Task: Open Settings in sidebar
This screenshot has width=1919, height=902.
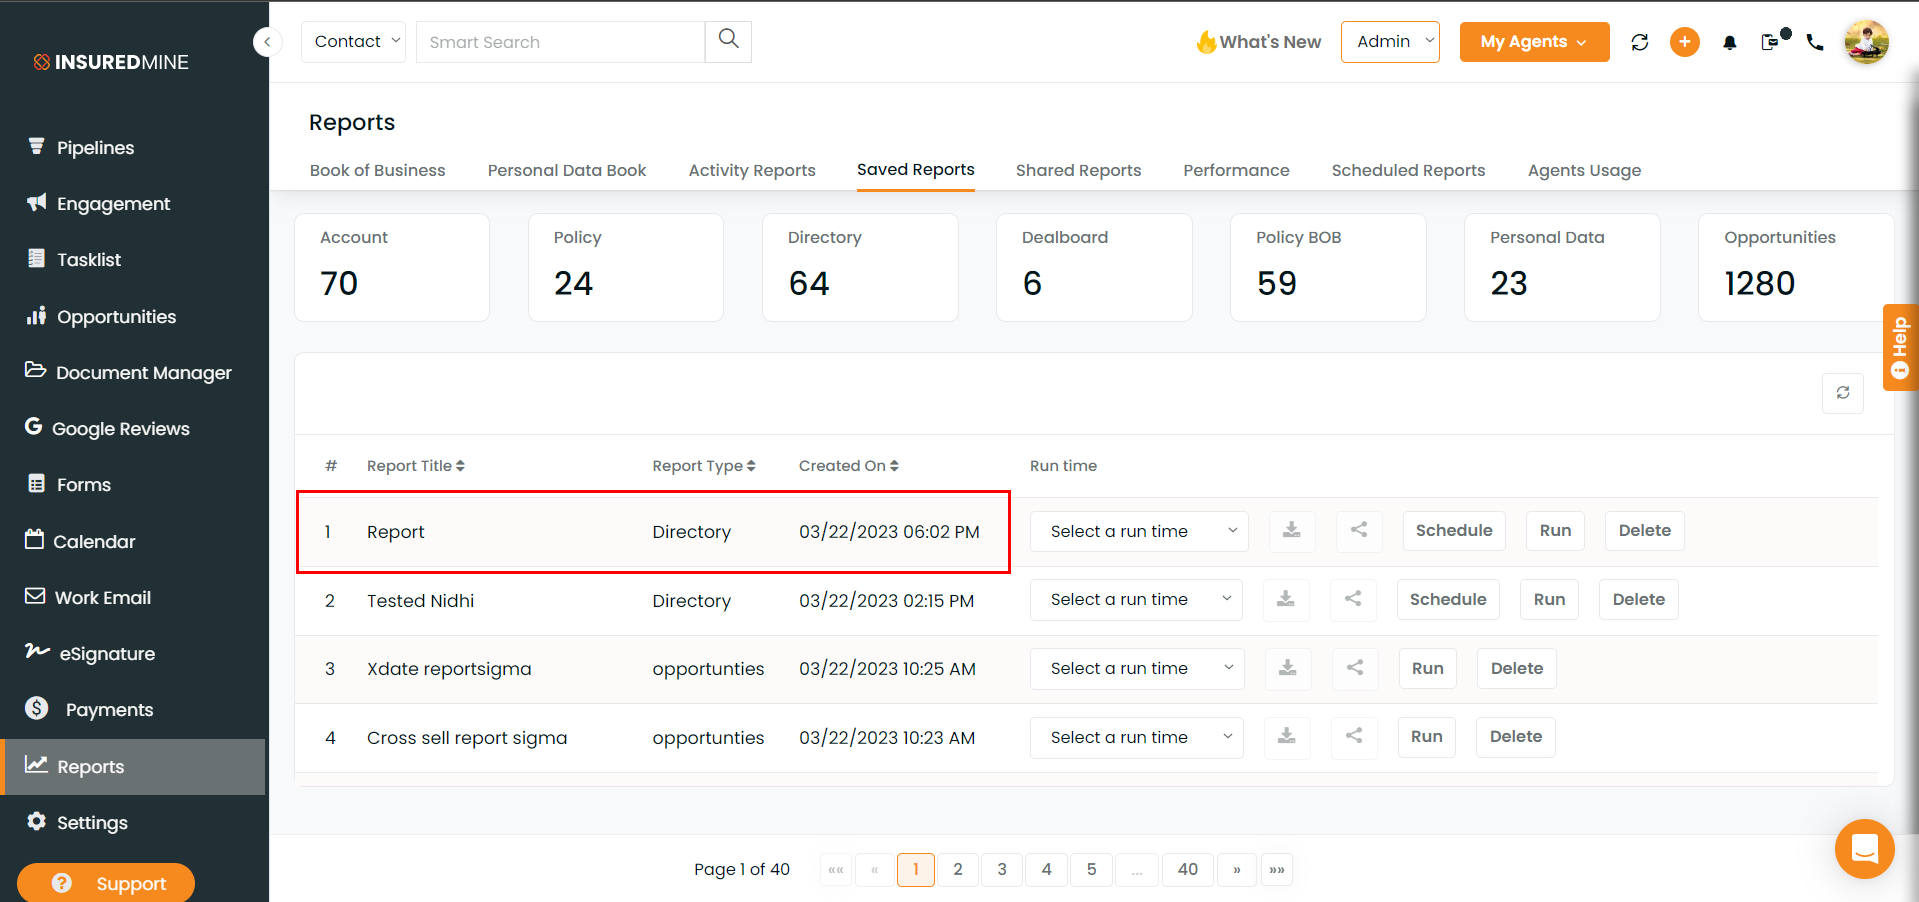Action: click(x=92, y=823)
